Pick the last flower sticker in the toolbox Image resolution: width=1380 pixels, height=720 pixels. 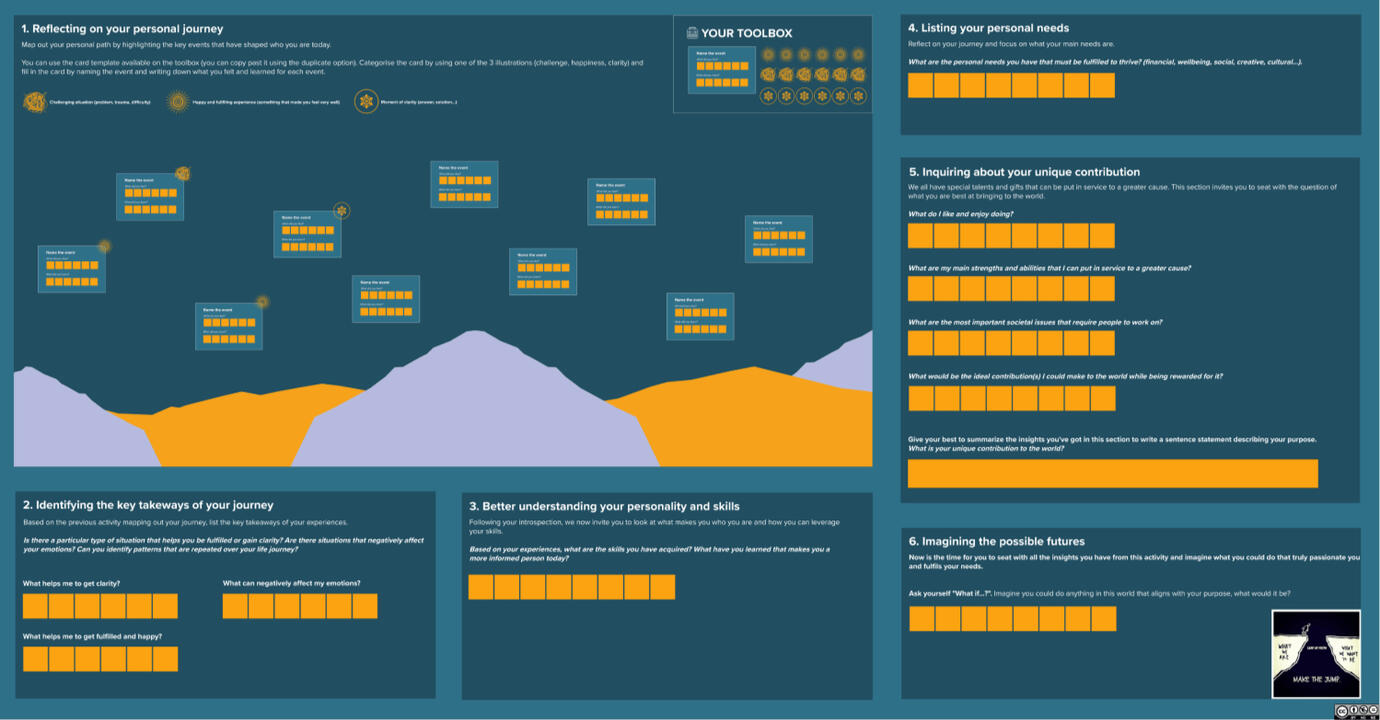859,96
